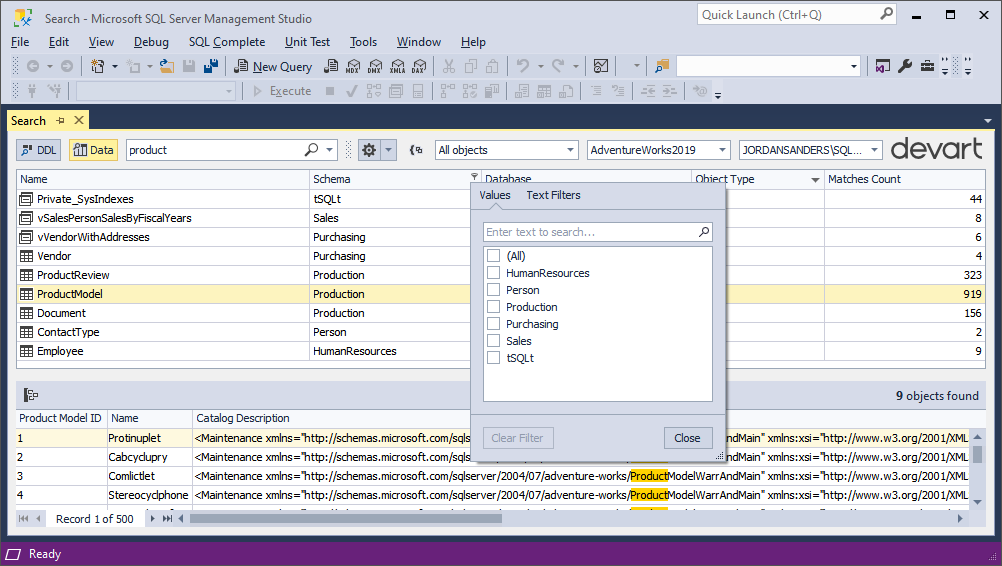Click the wrench Properties icon

tap(905, 66)
